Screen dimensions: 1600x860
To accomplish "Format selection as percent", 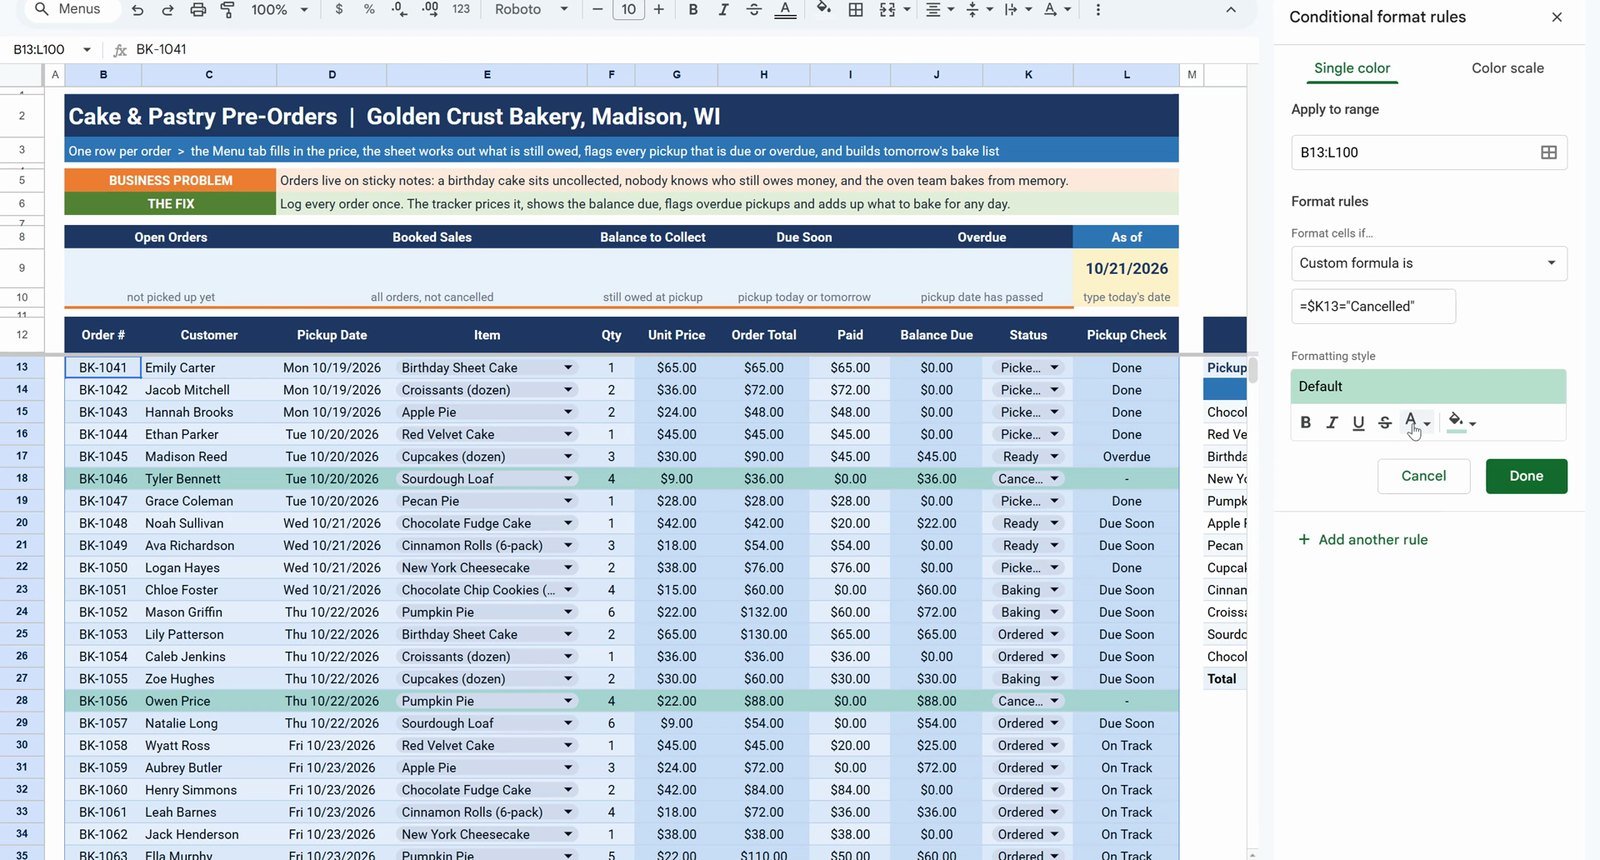I will 369,10.
